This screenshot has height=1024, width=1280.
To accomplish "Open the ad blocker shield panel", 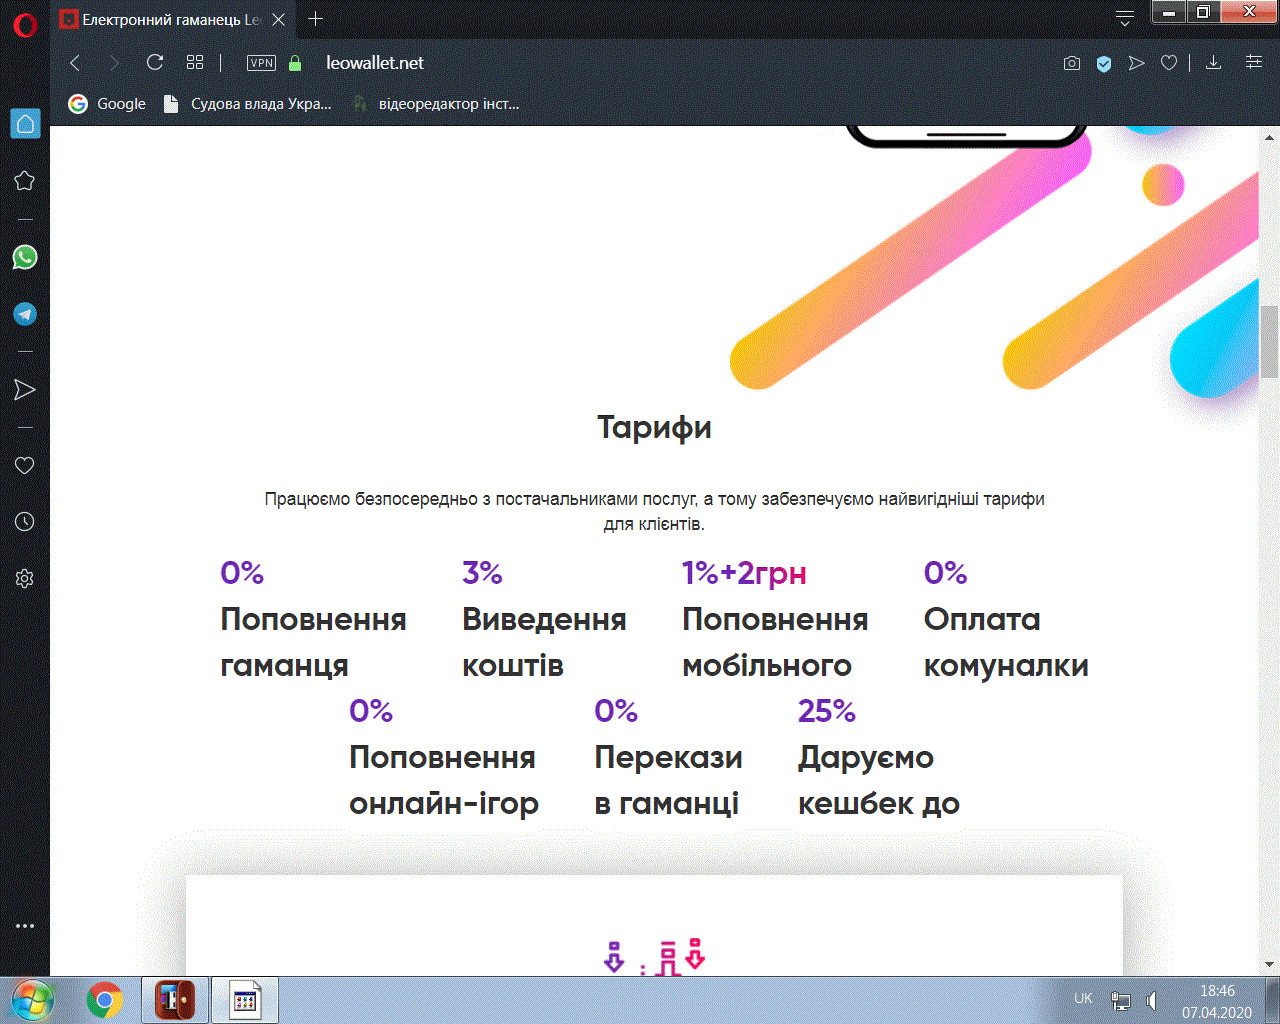I will point(1104,62).
